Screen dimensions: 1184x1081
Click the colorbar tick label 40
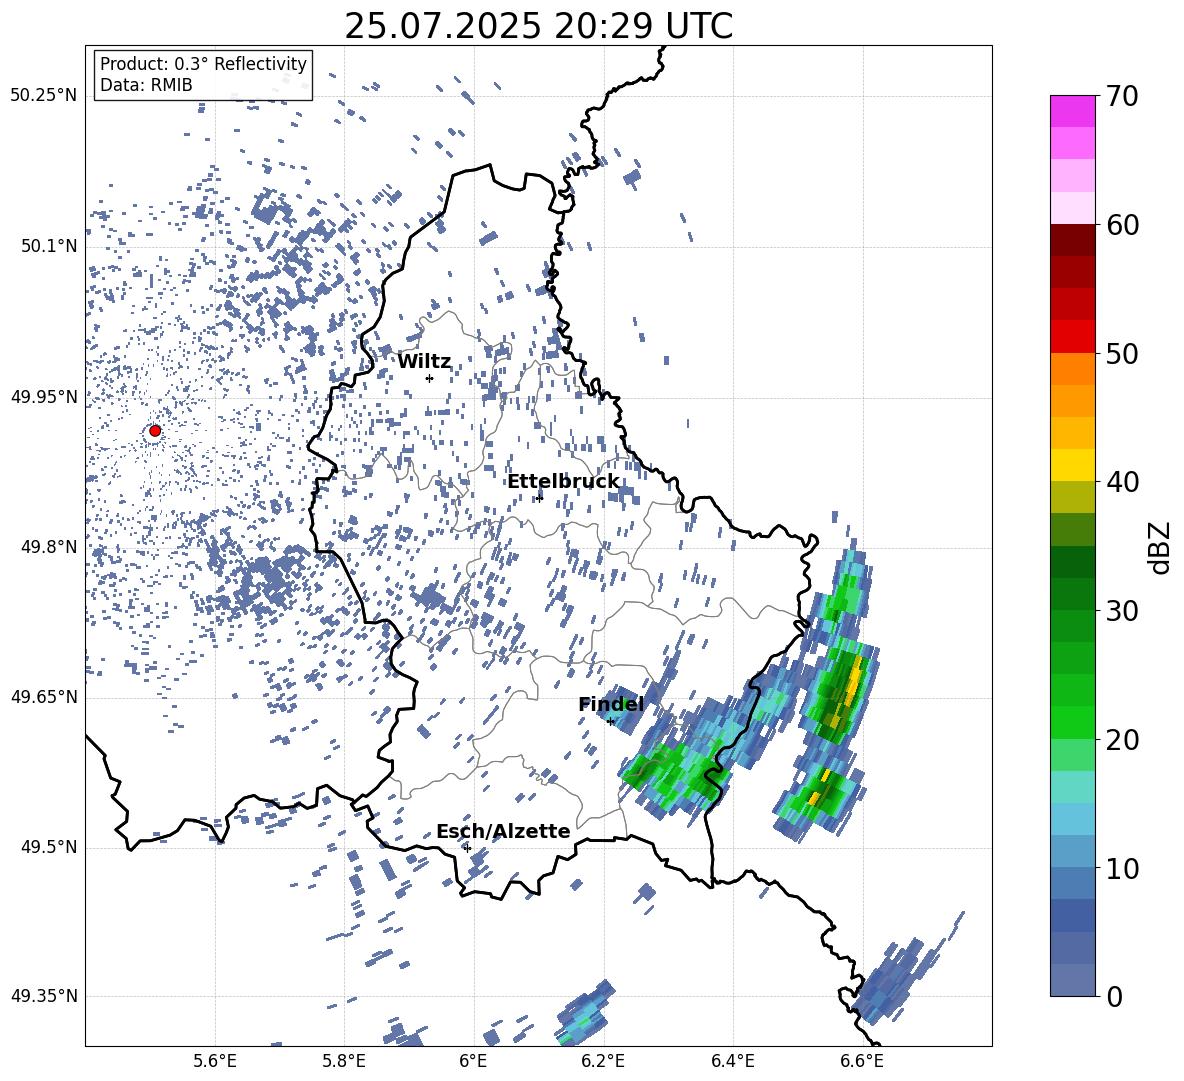click(1123, 482)
